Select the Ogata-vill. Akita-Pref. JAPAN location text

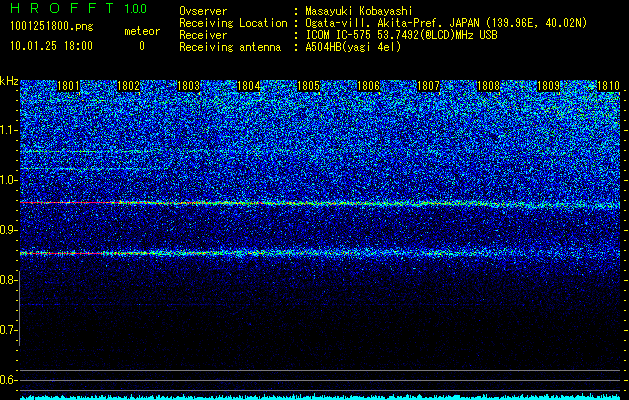coord(446,23)
